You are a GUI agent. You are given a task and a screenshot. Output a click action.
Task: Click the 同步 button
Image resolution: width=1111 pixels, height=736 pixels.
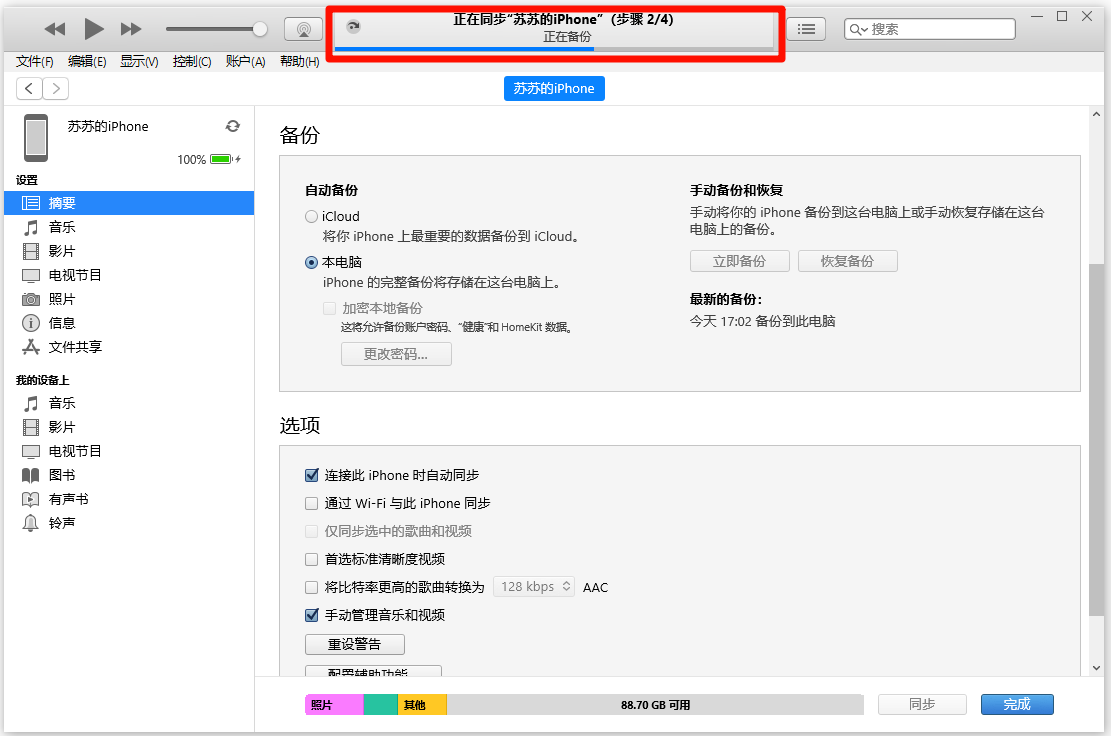pyautogui.click(x=923, y=705)
